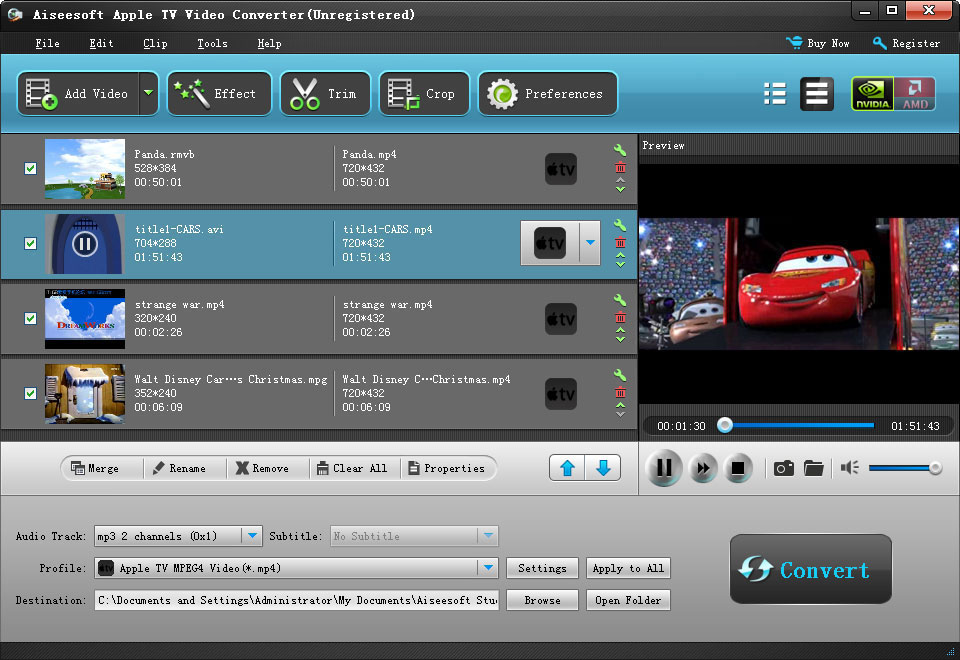Viewport: 960px width, 660px height.
Task: Click Apple TV icon on Walt Disney row
Action: coord(561,394)
